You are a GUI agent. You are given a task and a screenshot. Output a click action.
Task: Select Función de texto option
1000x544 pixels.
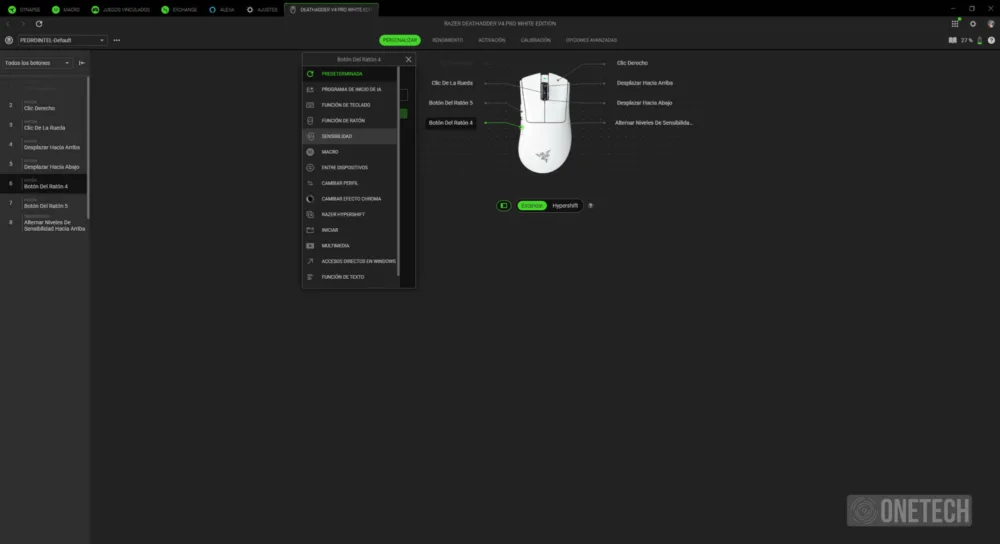pos(350,277)
